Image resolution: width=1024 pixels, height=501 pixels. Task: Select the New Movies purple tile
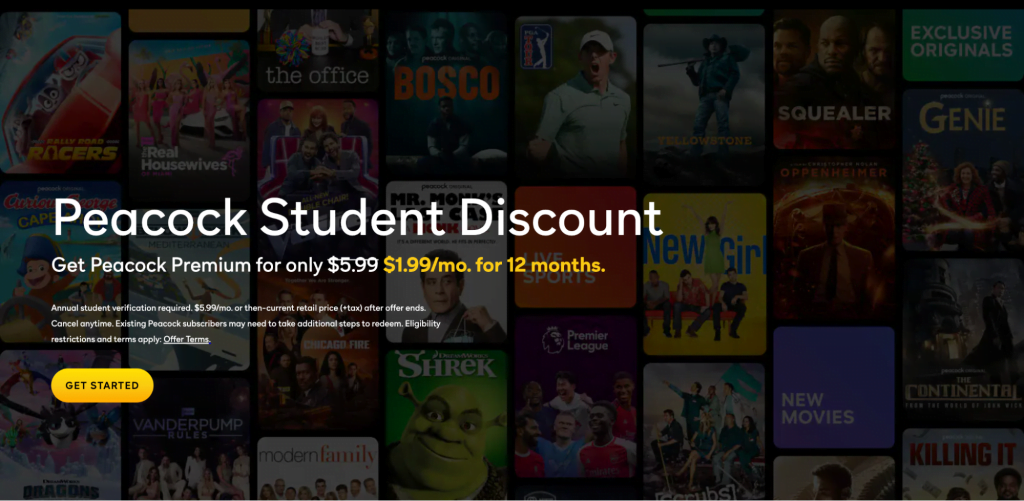834,387
